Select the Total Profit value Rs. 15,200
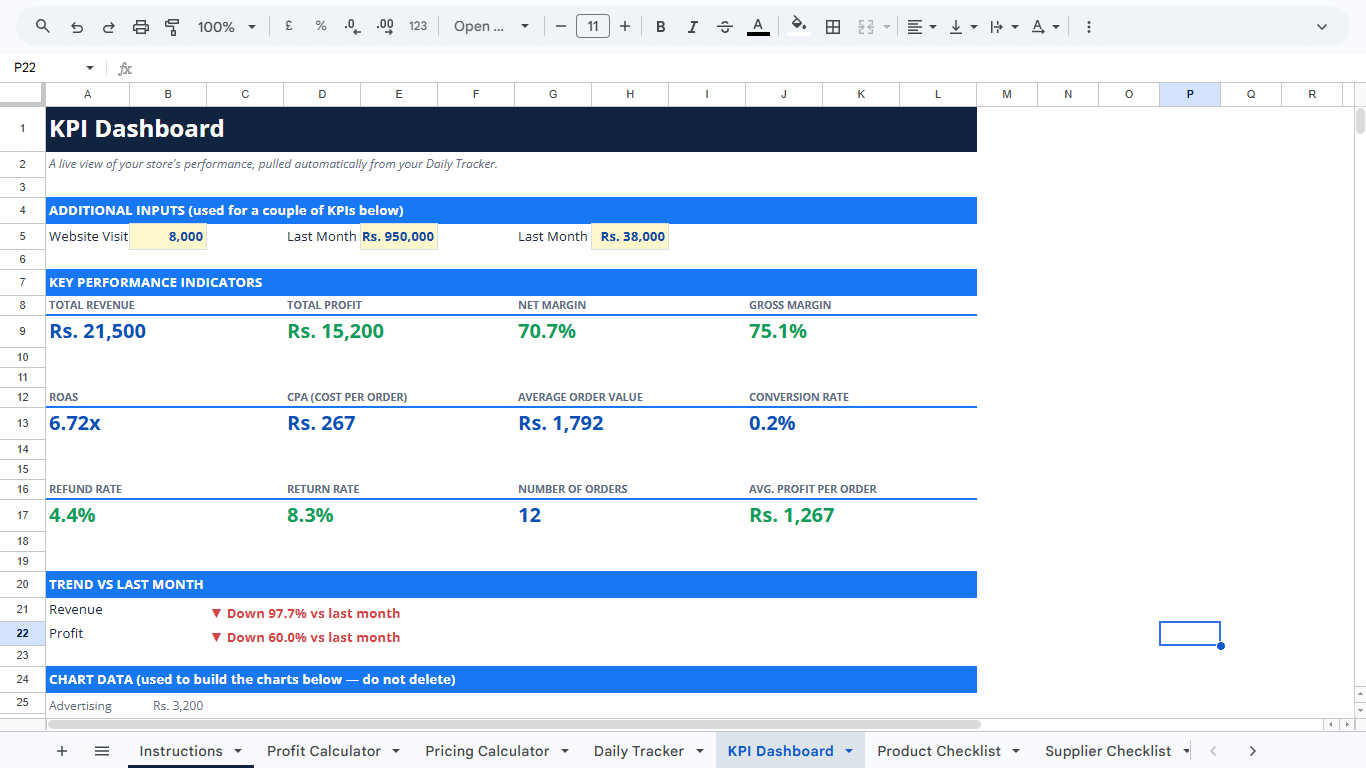Viewport: 1366px width, 768px height. pyautogui.click(x=336, y=331)
